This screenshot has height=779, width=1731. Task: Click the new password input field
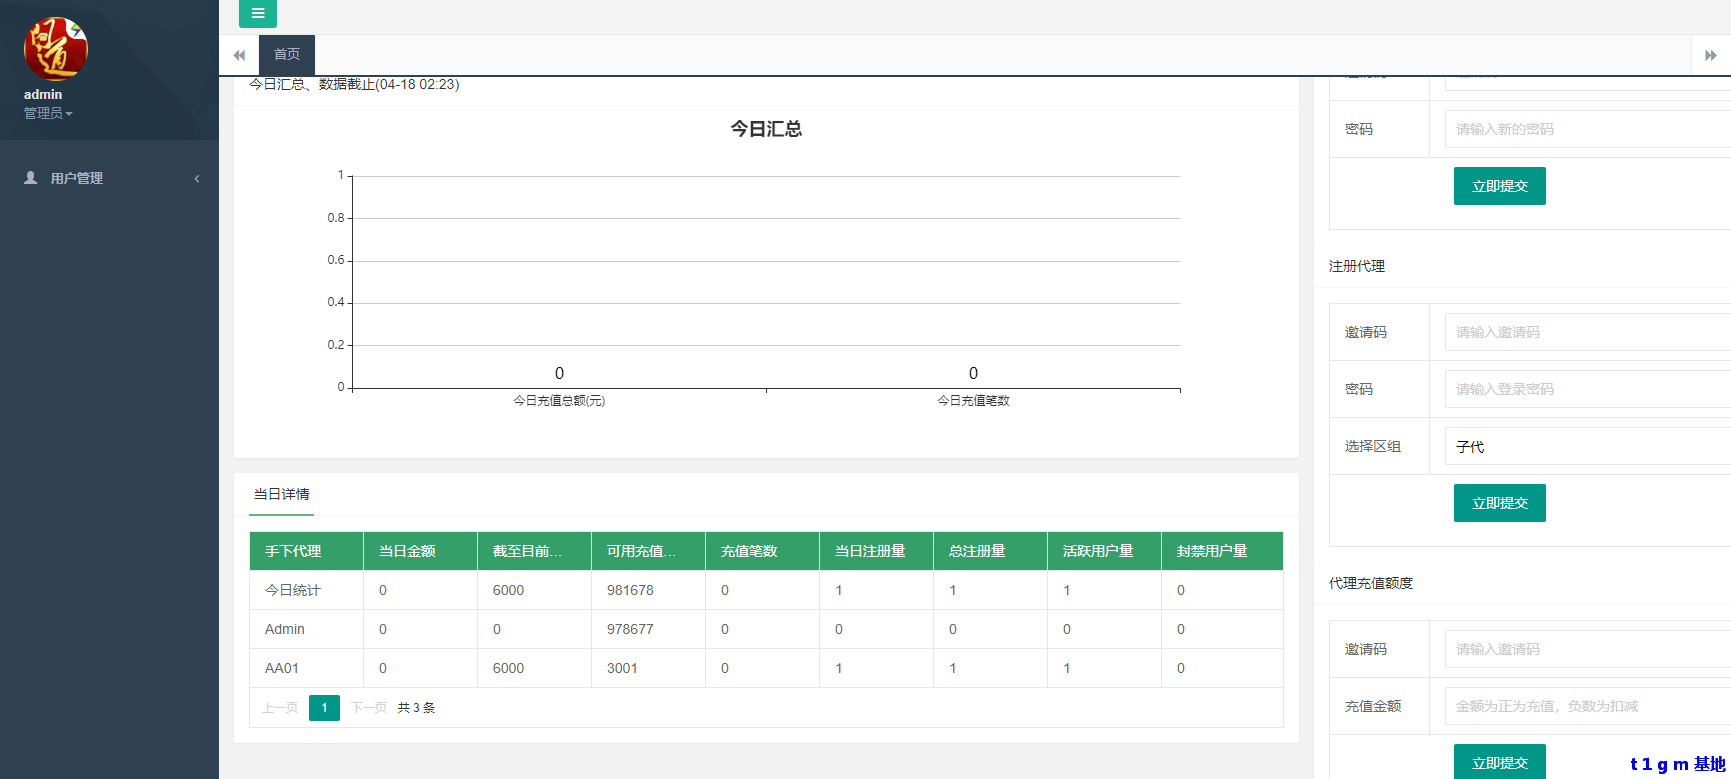tap(1587, 129)
